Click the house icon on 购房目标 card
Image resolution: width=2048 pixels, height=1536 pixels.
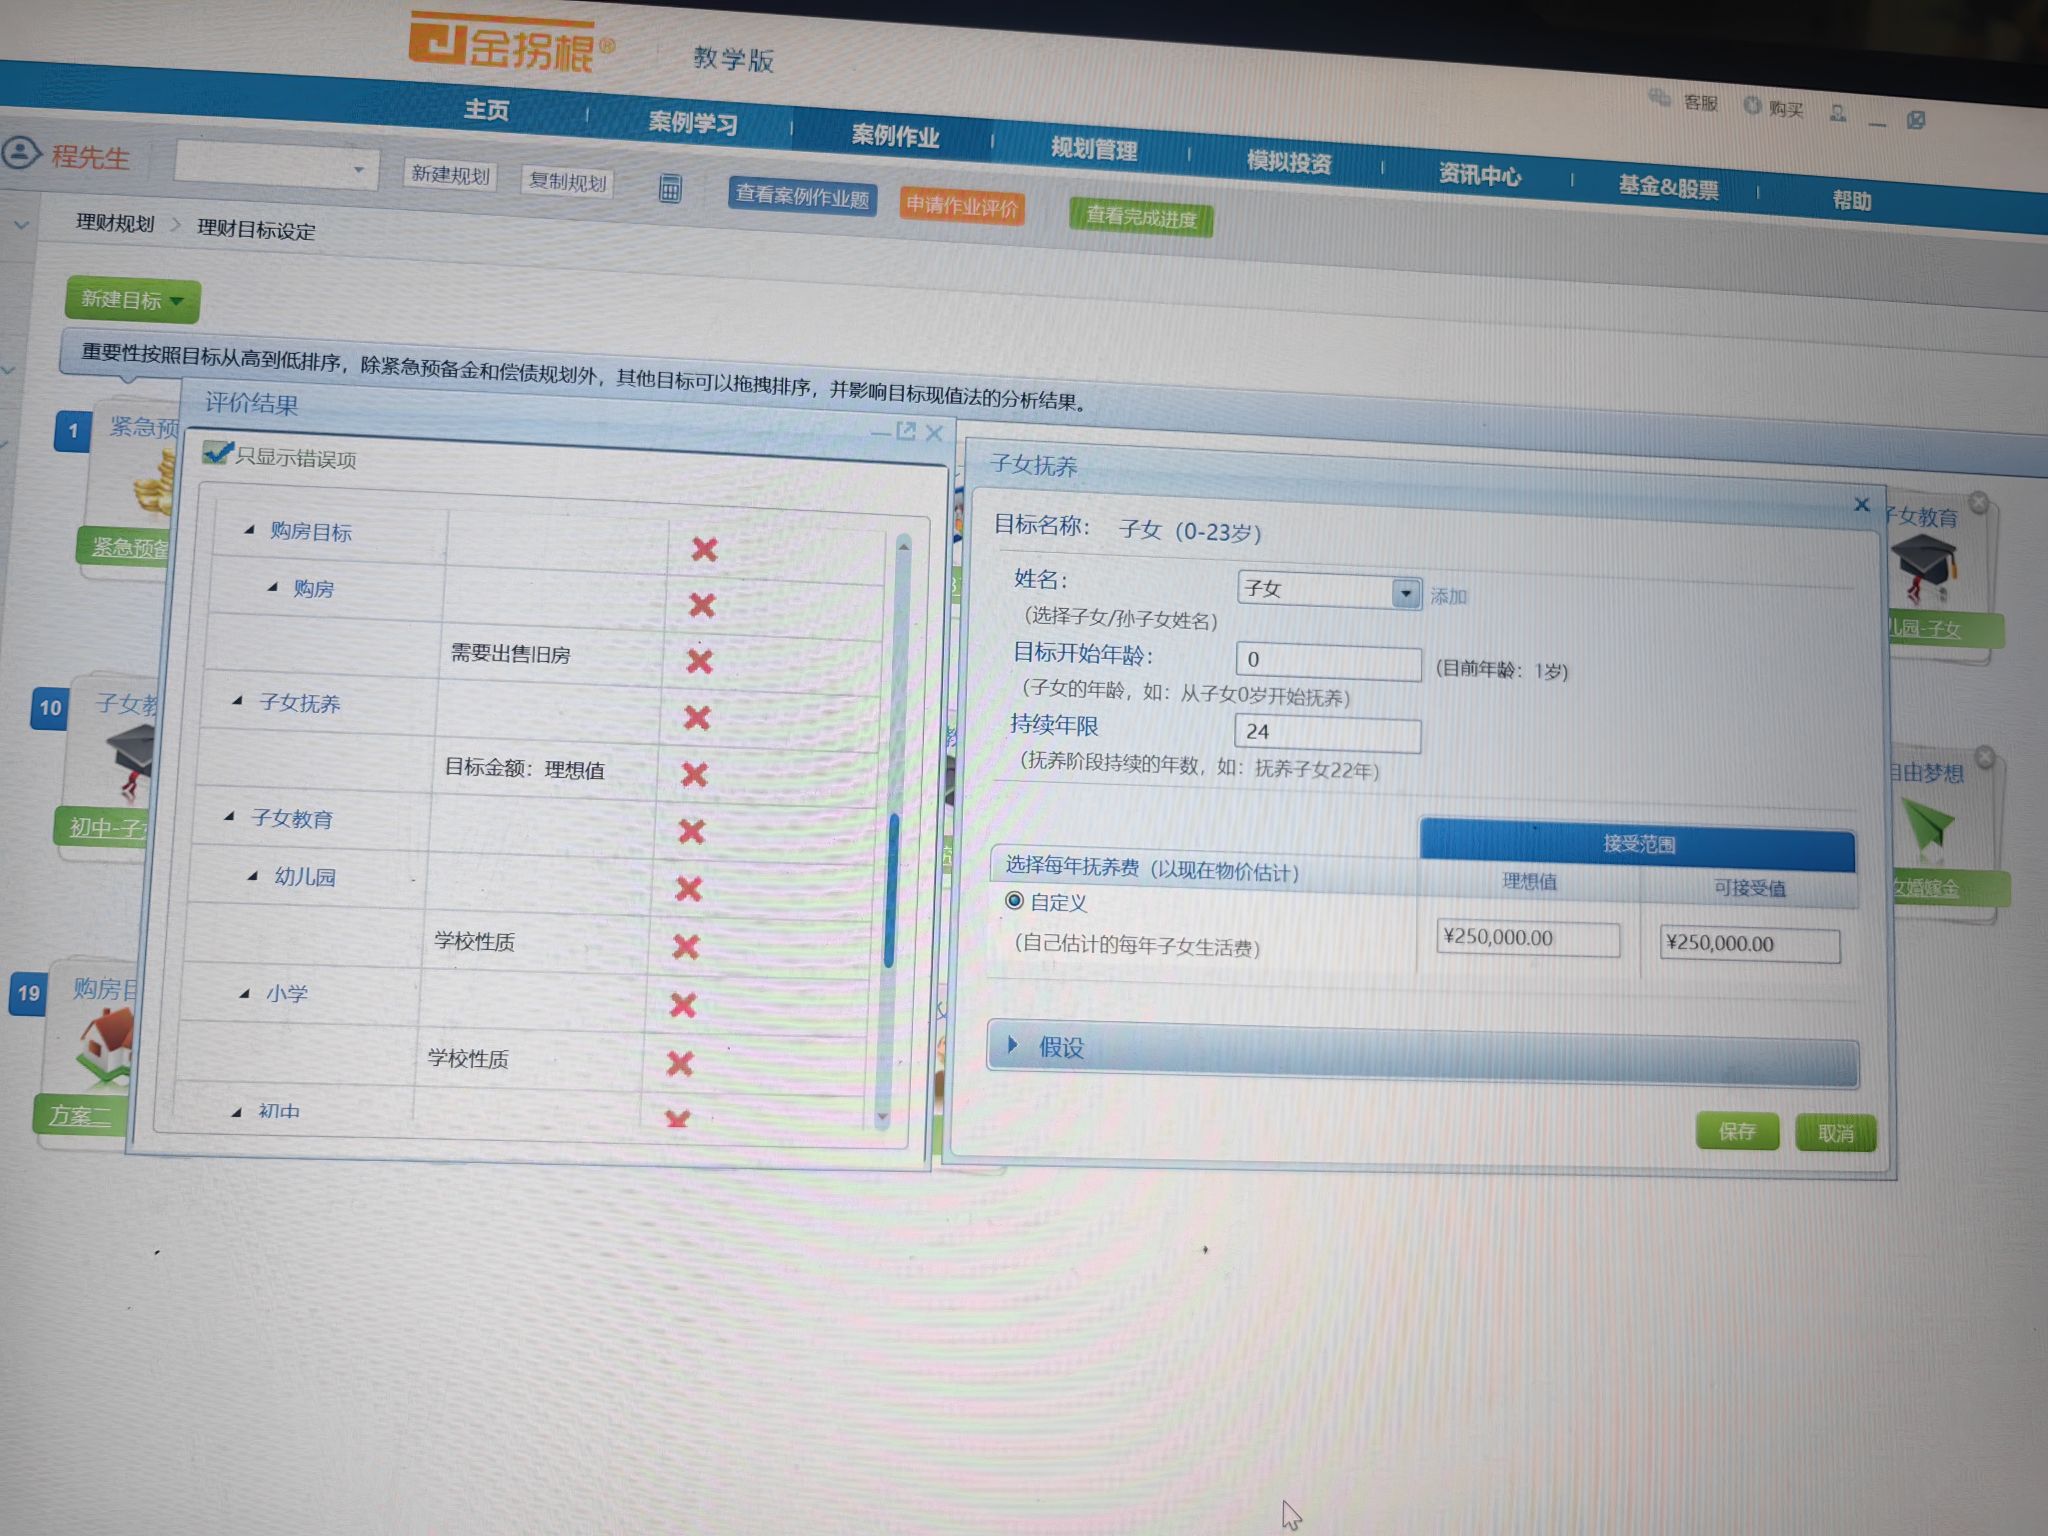pos(106,1046)
